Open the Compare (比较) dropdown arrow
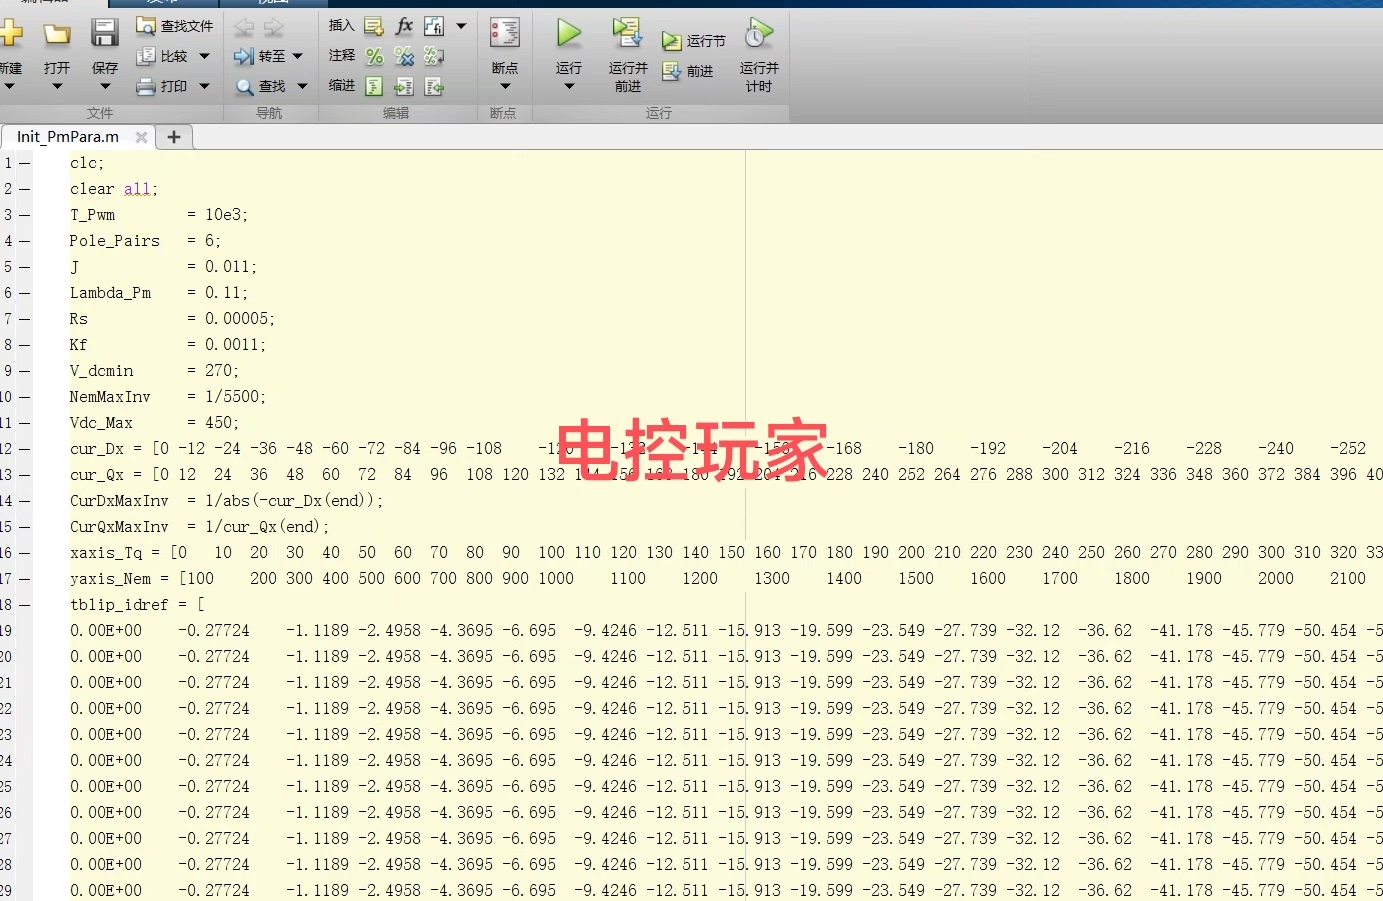 202,56
